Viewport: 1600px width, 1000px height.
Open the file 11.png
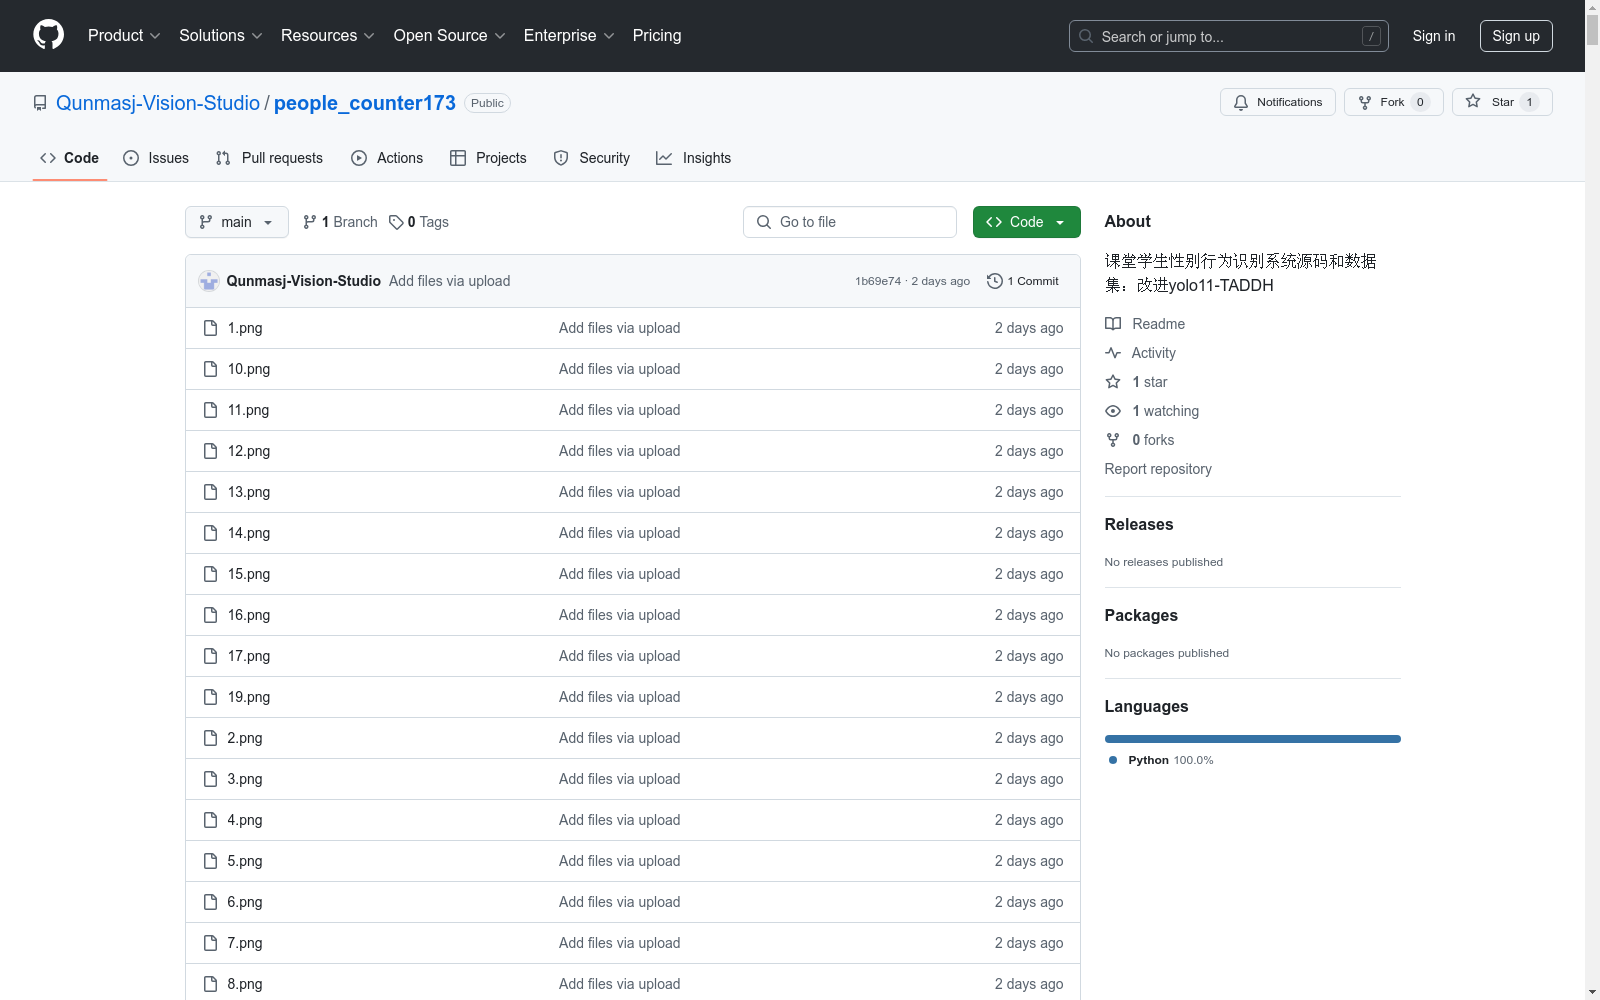point(248,410)
